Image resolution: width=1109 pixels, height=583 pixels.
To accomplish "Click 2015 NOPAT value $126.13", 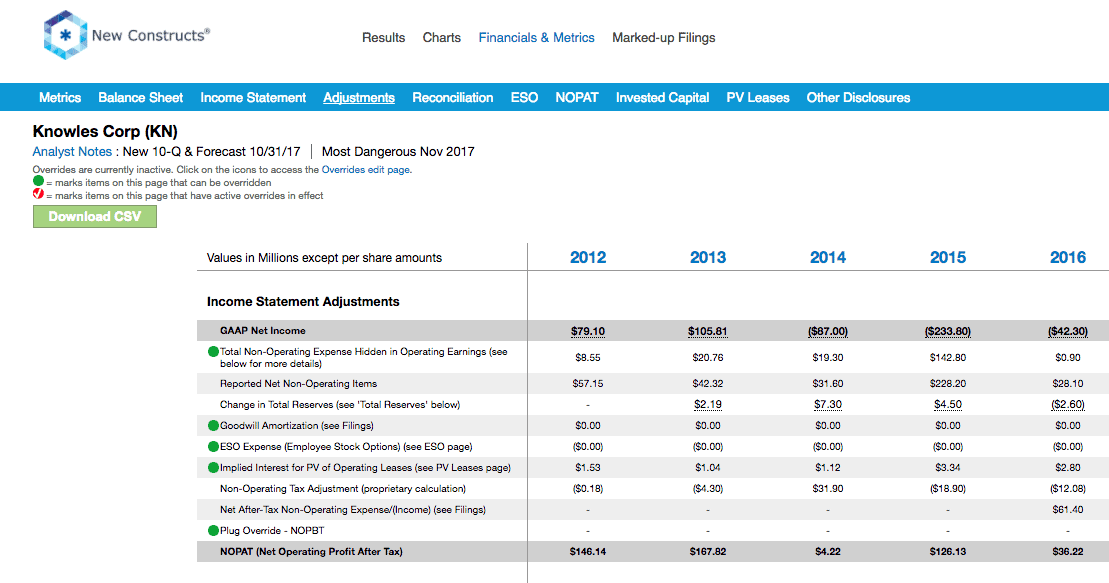I will tap(948, 552).
